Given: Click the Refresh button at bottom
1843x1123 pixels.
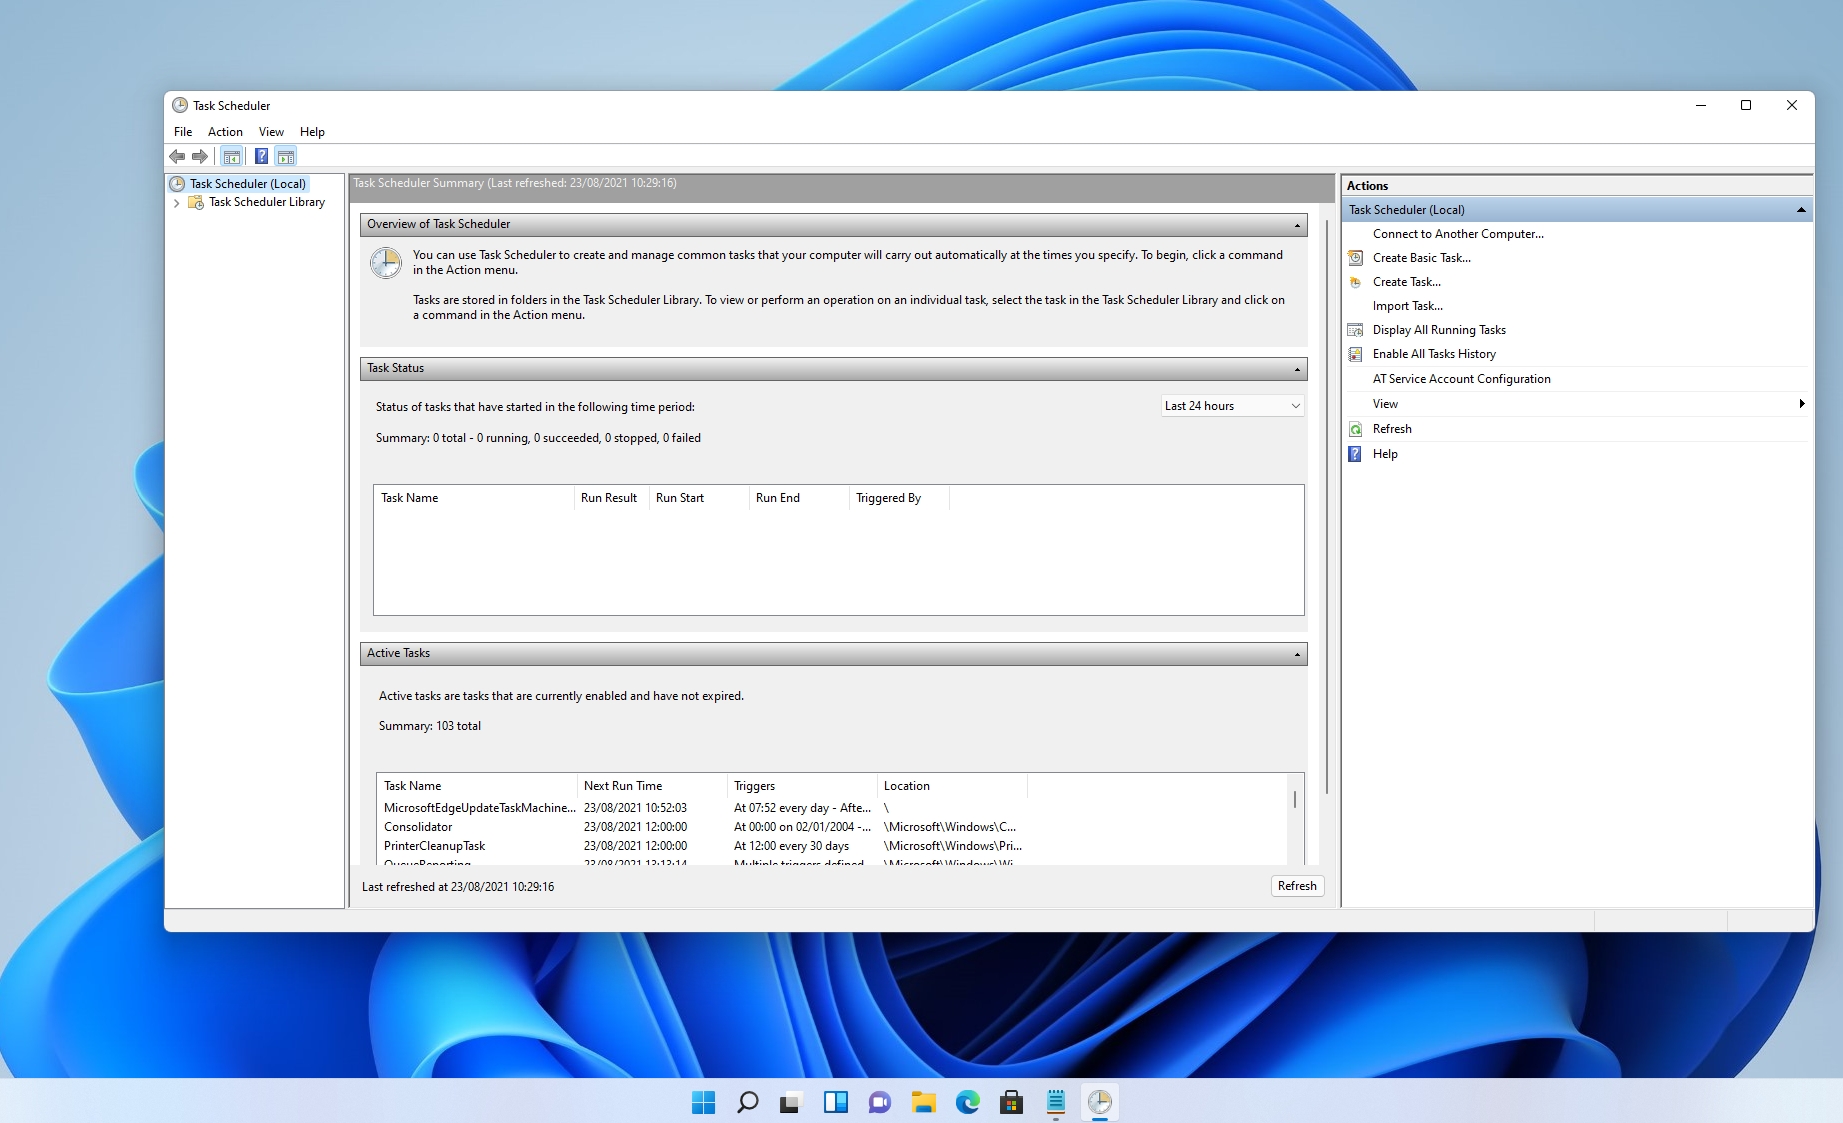Looking at the screenshot, I should [1297, 886].
